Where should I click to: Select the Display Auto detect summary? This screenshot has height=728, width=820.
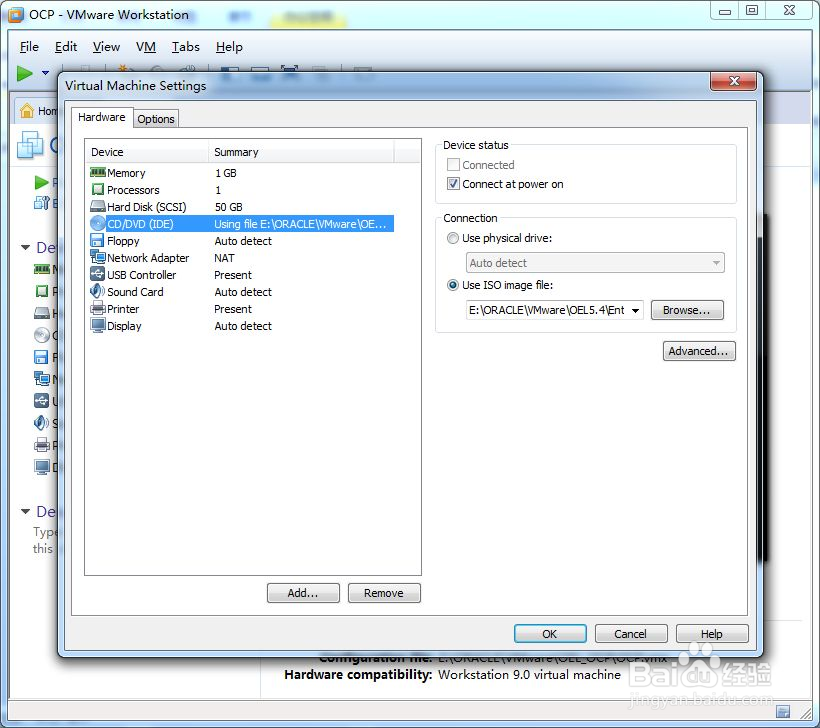tap(243, 325)
